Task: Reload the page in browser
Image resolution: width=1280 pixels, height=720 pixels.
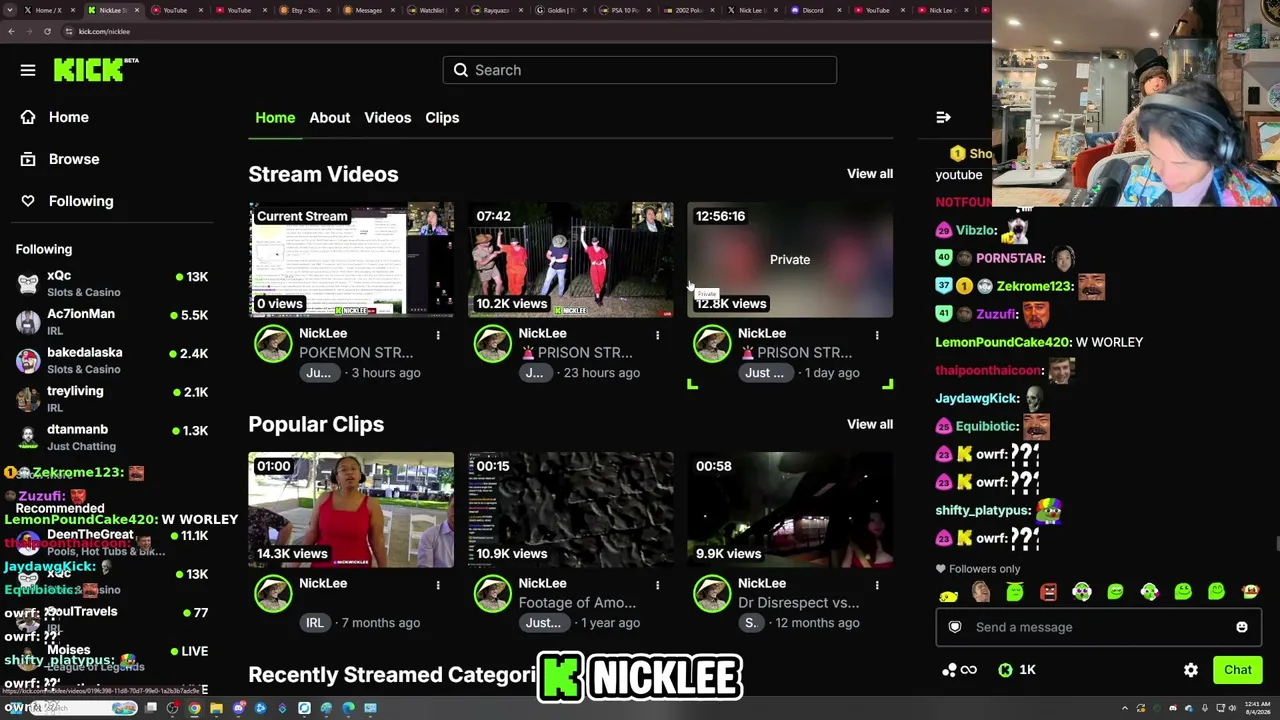Action: (x=47, y=31)
